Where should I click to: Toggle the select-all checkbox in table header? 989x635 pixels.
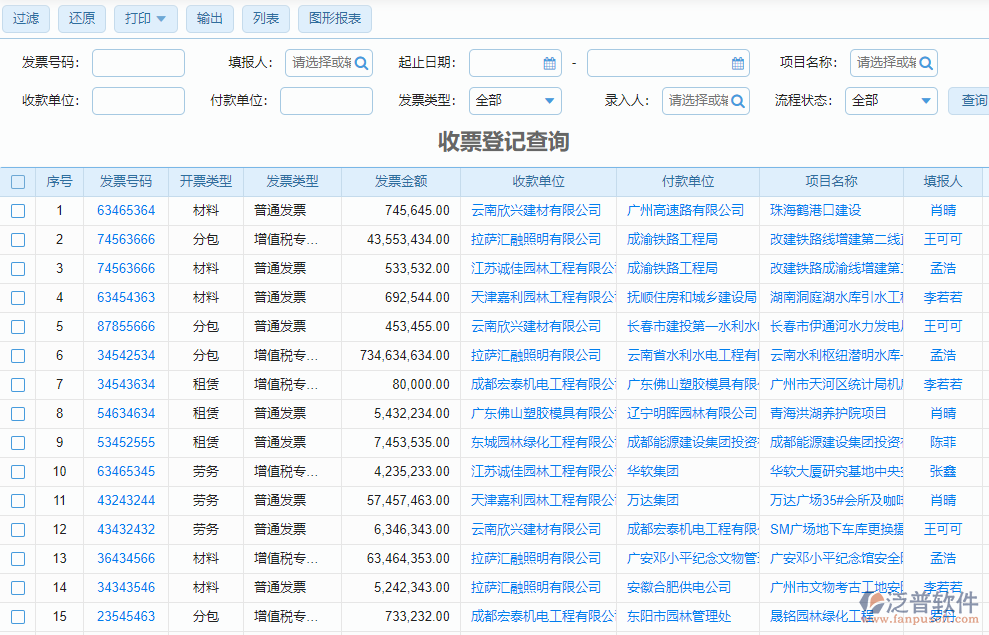click(x=17, y=181)
